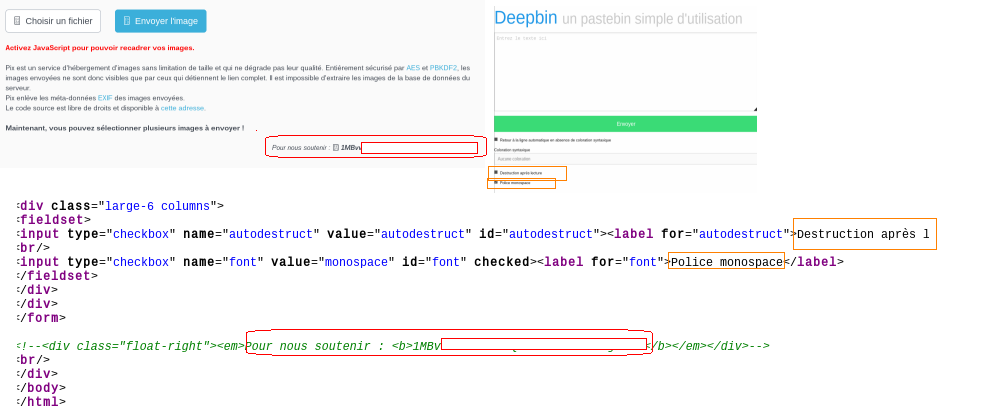Open the PBKDF2 link
Screen dimensions: 998x416
(x=443, y=68)
